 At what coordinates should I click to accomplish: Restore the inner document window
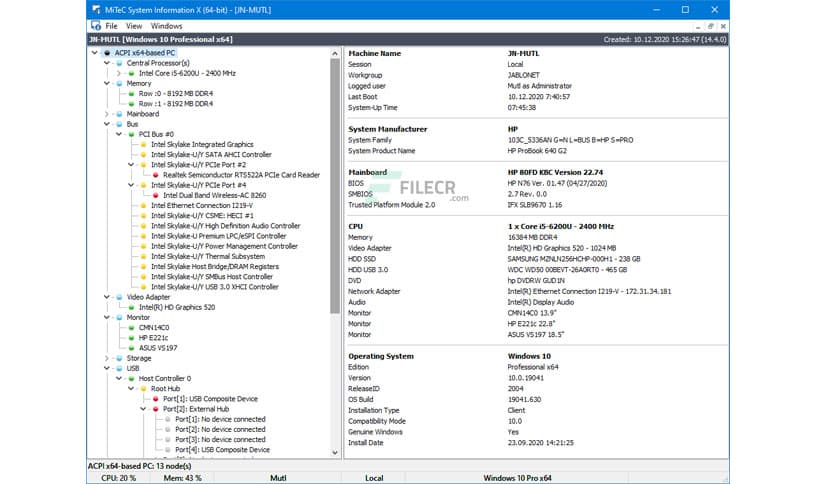710,26
